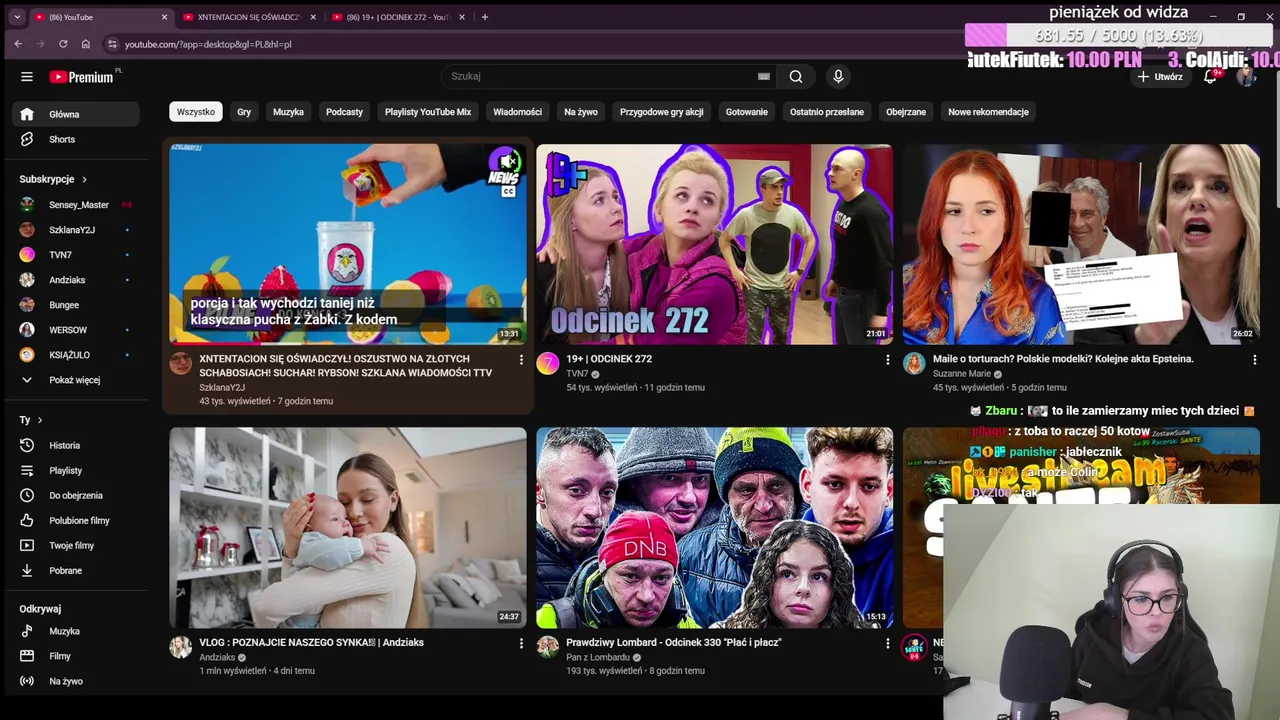Select the Muzyka filter chip
The width and height of the screenshot is (1280, 720).
click(x=288, y=112)
